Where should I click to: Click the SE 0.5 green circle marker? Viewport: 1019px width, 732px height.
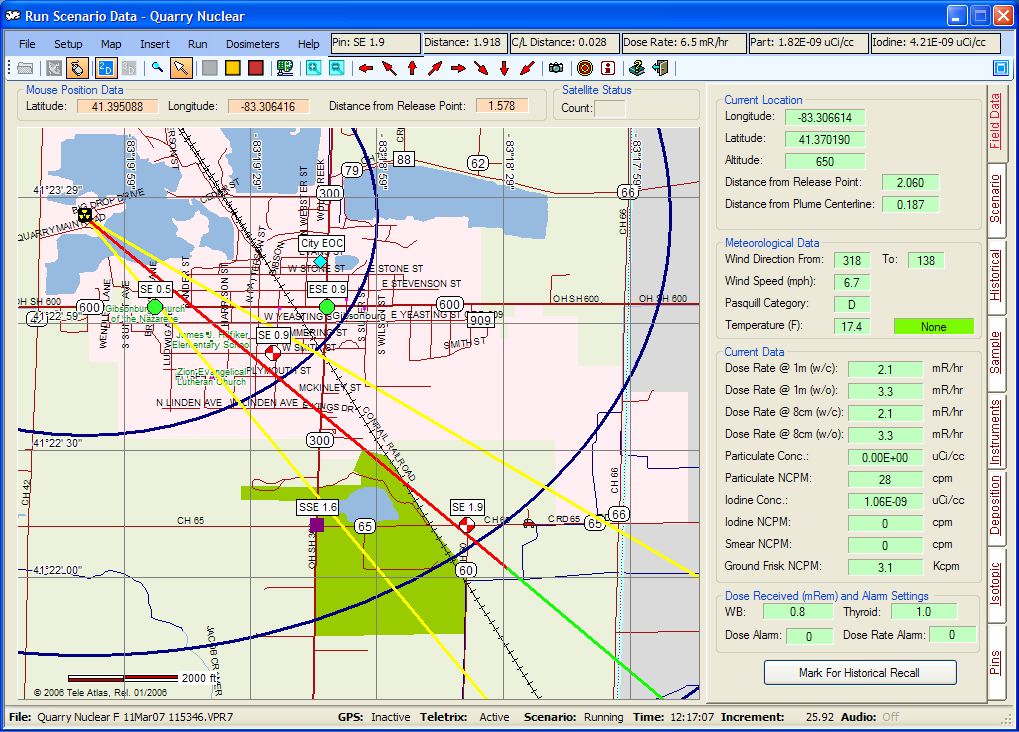(155, 306)
